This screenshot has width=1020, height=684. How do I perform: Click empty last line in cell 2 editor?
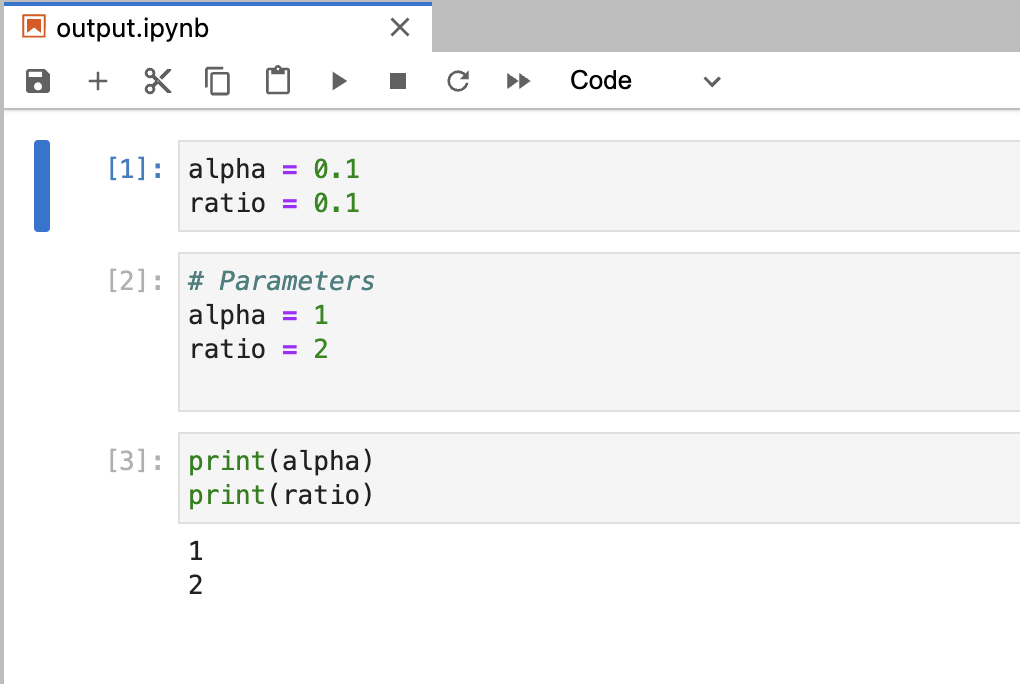598,383
